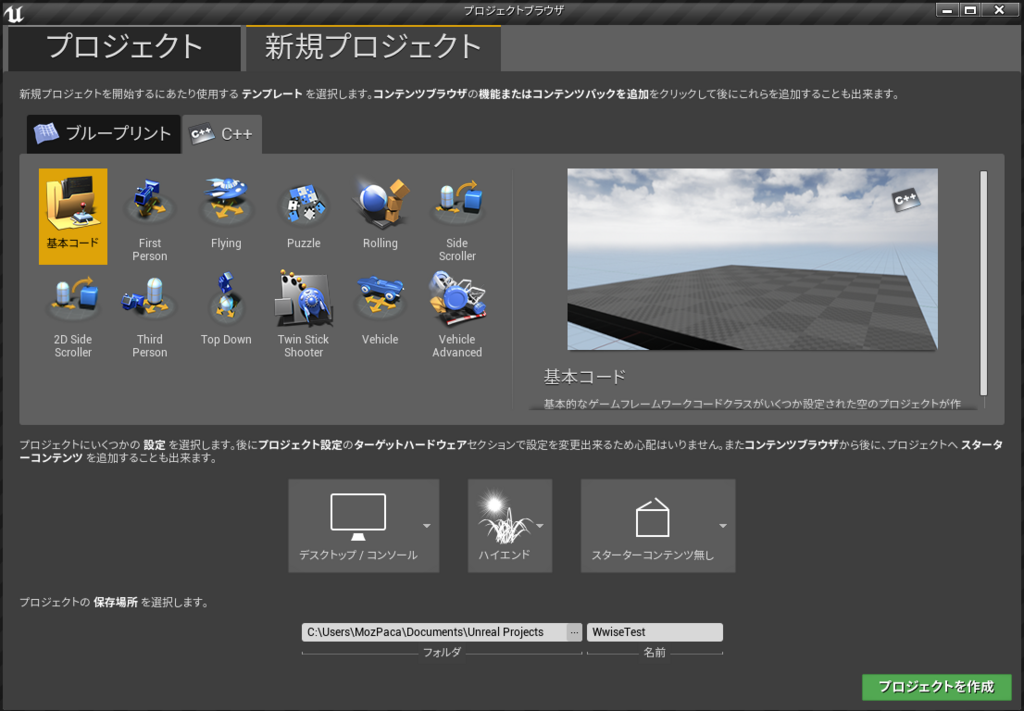Click the WwiseTest project name field
The width and height of the screenshot is (1024, 711).
[654, 632]
